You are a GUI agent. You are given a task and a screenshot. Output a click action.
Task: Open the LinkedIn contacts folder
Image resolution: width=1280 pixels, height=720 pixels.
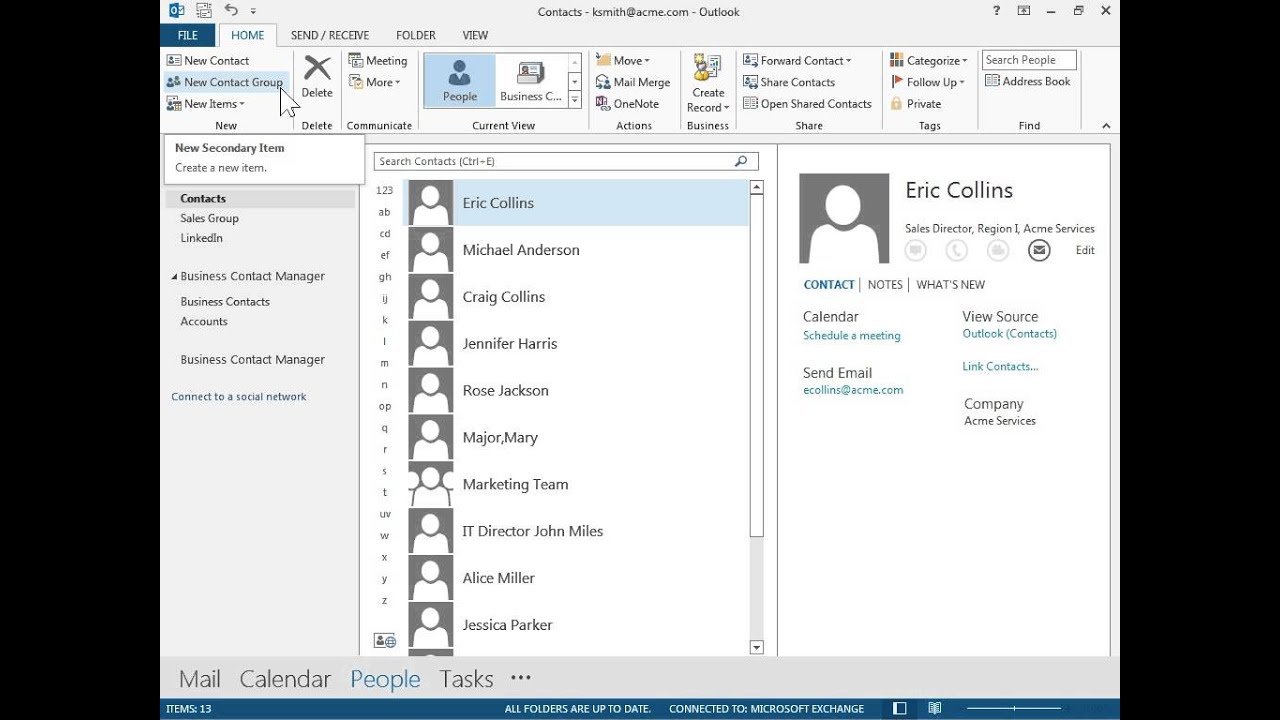(201, 238)
